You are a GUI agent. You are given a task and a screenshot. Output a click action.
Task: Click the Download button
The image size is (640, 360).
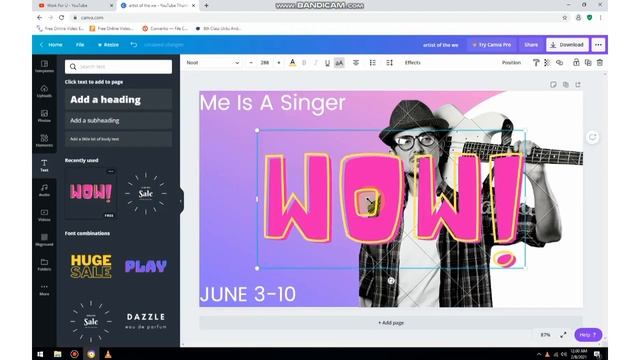567,44
